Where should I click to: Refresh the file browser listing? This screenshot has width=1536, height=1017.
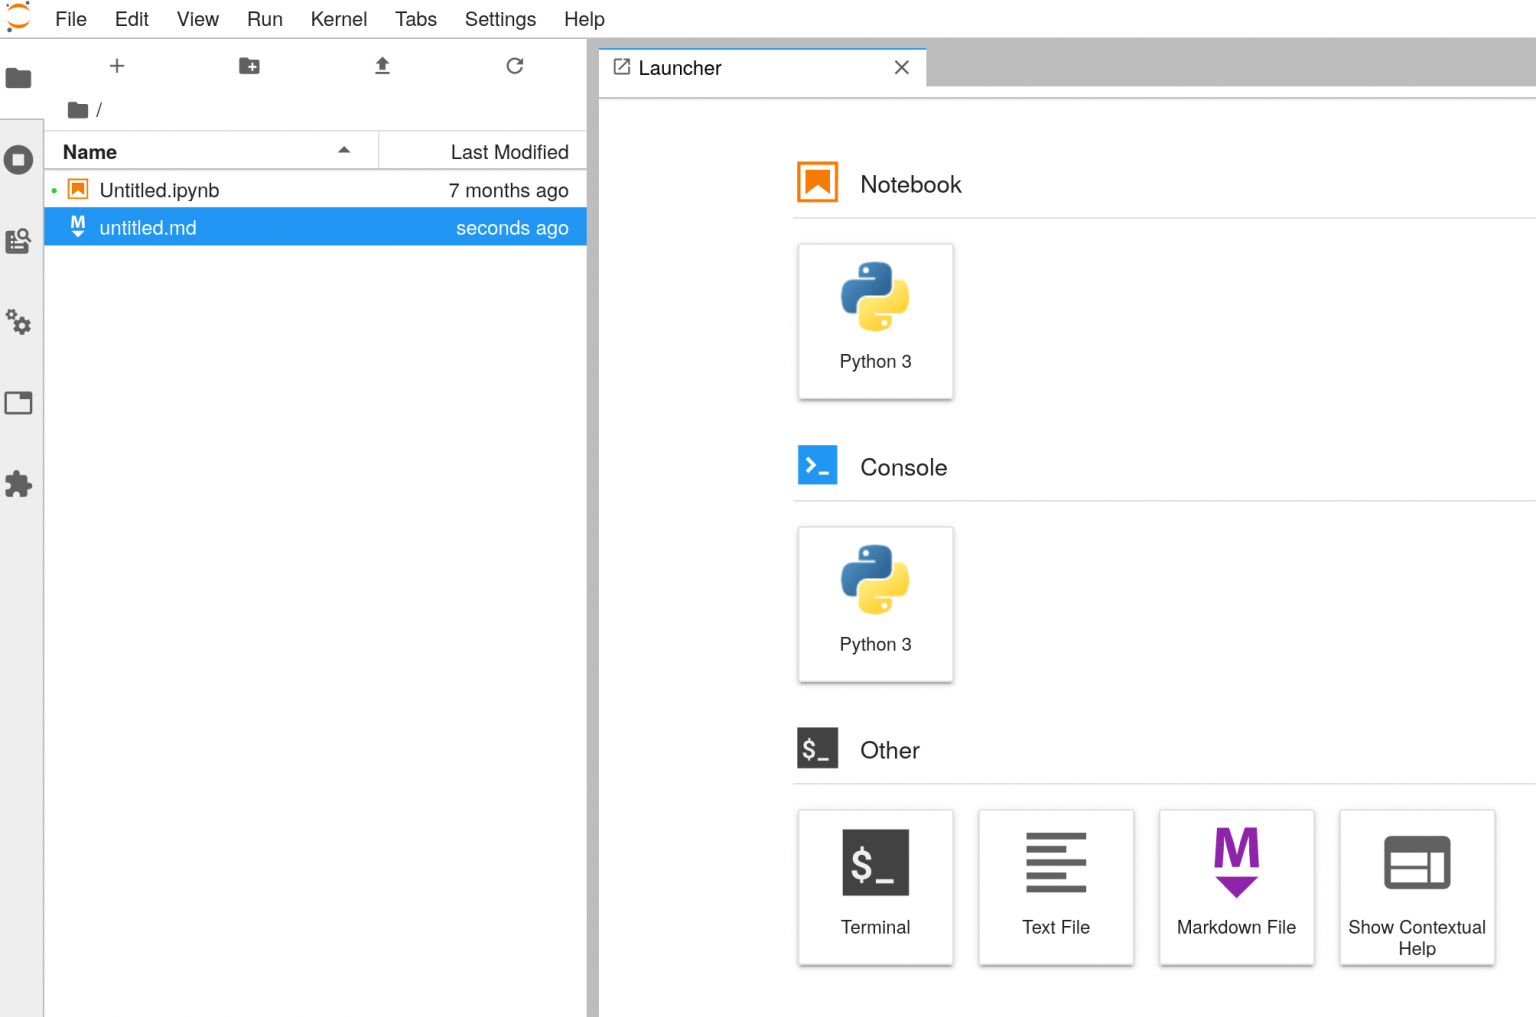pyautogui.click(x=515, y=65)
